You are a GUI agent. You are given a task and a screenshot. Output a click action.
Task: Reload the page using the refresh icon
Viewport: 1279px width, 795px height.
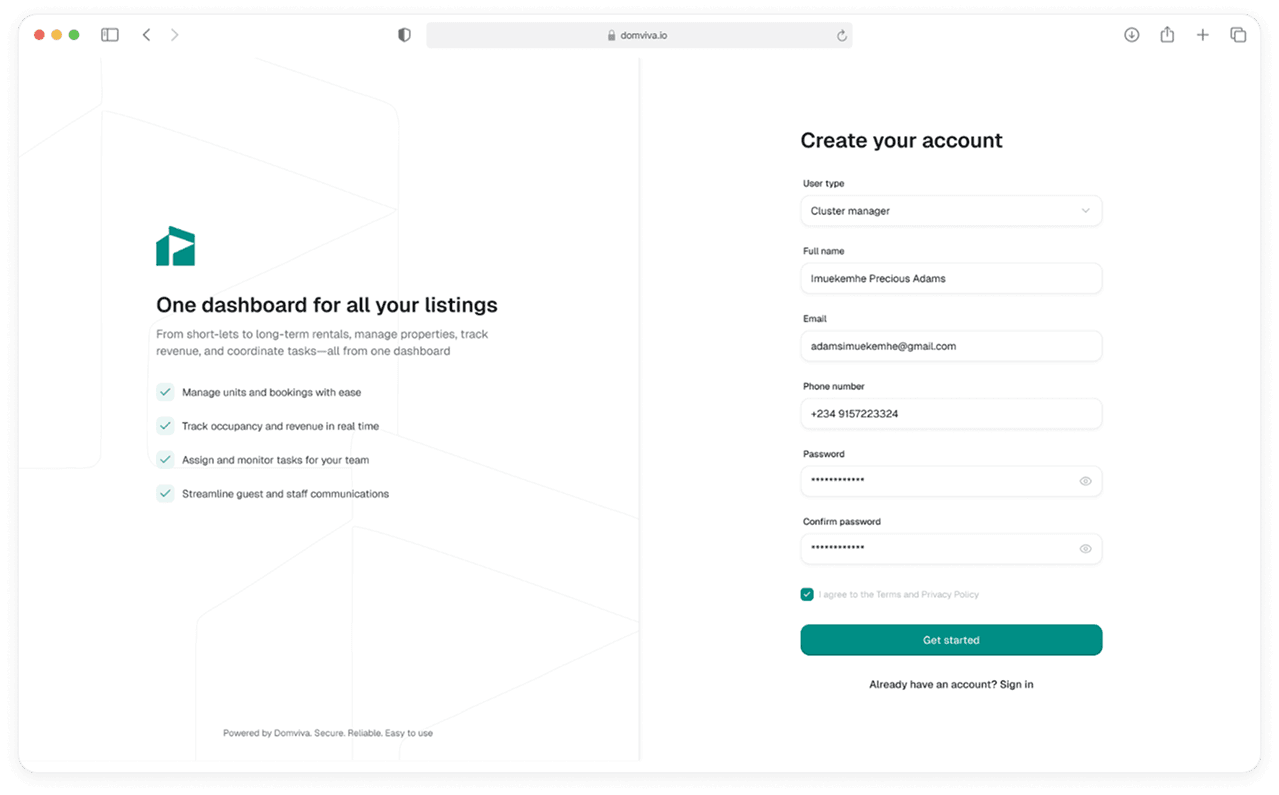point(842,36)
